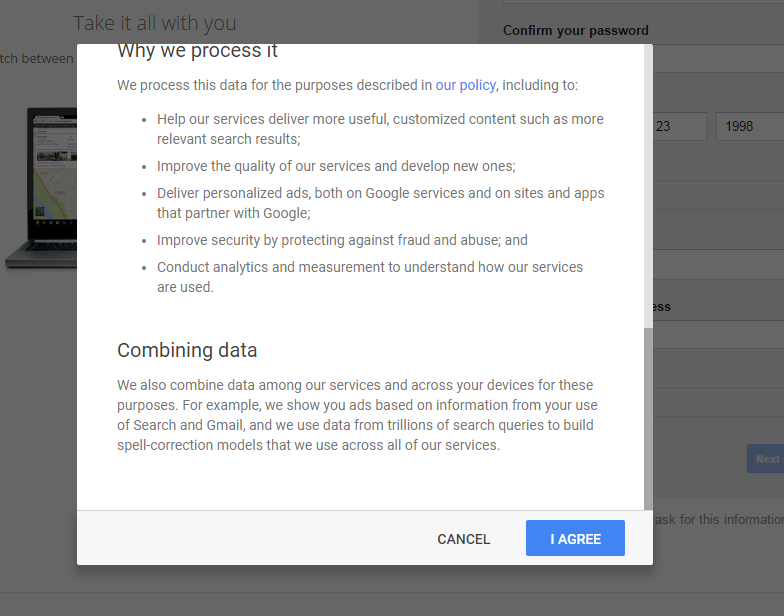Open the "our policy" link
Viewport: 784px width, 616px height.
(x=465, y=85)
